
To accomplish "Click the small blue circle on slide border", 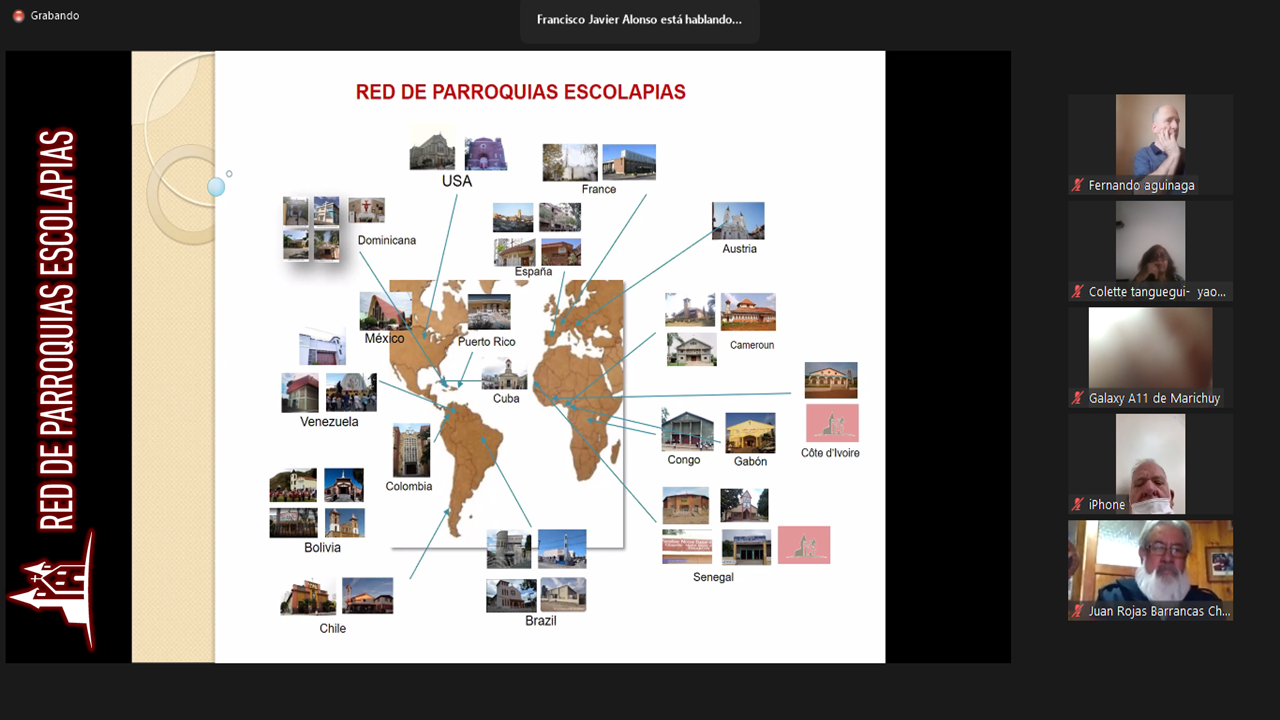I will coord(216,187).
